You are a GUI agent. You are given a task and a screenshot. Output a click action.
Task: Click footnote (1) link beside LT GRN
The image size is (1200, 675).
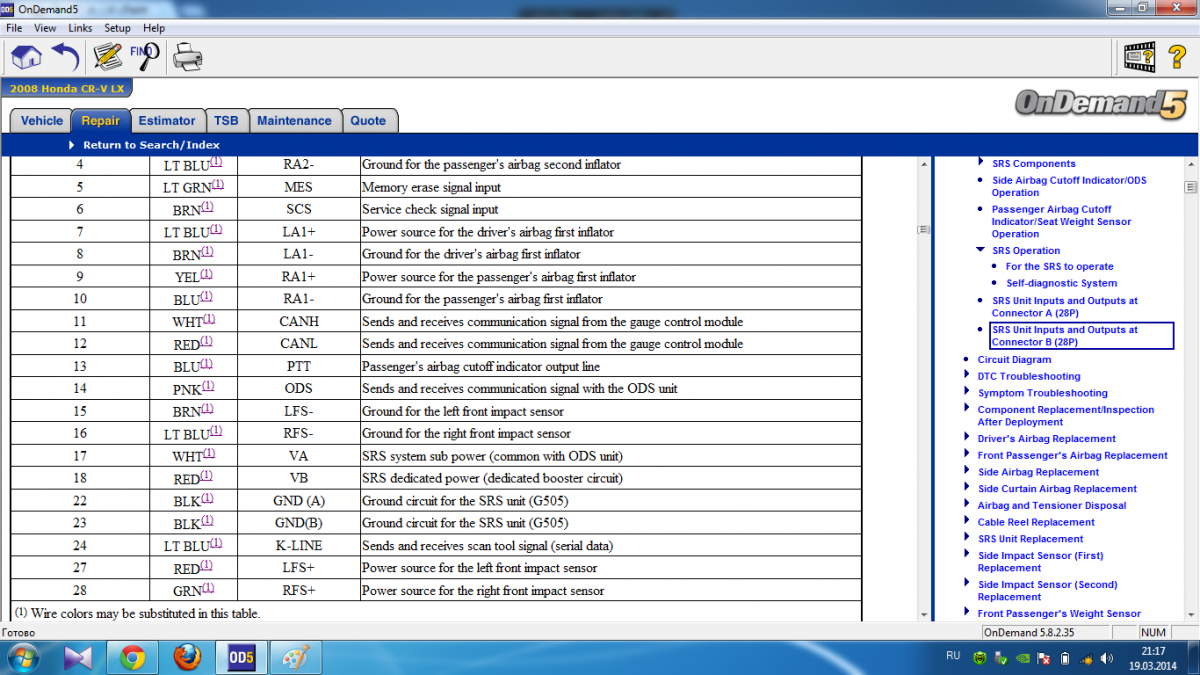(217, 185)
